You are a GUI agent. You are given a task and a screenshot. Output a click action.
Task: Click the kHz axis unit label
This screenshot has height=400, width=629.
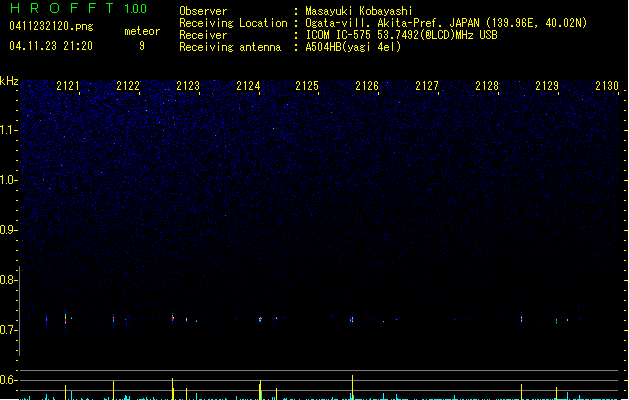(x=9, y=81)
